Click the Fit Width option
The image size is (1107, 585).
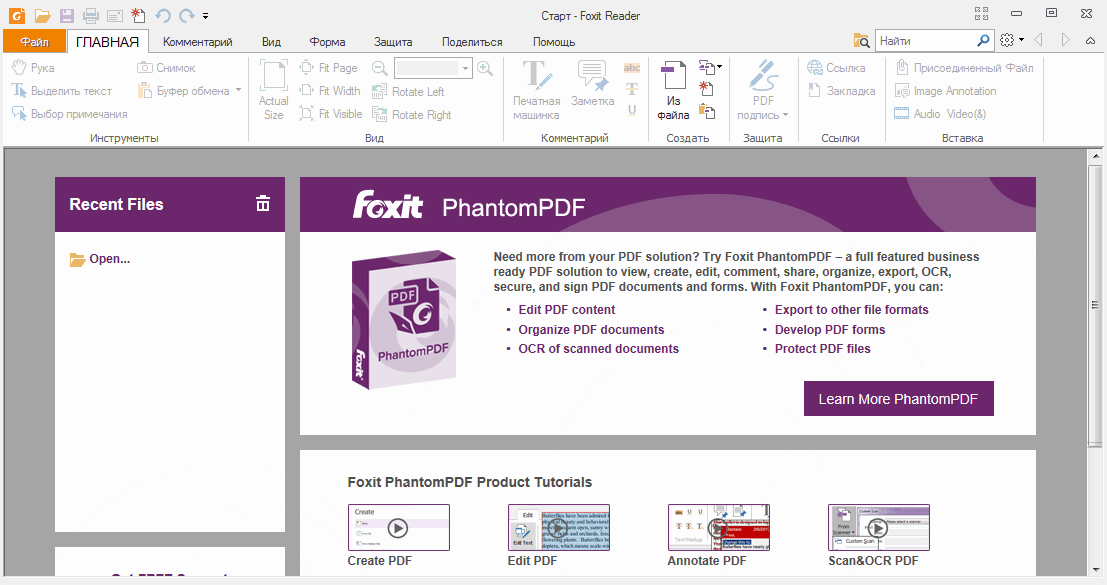(330, 90)
